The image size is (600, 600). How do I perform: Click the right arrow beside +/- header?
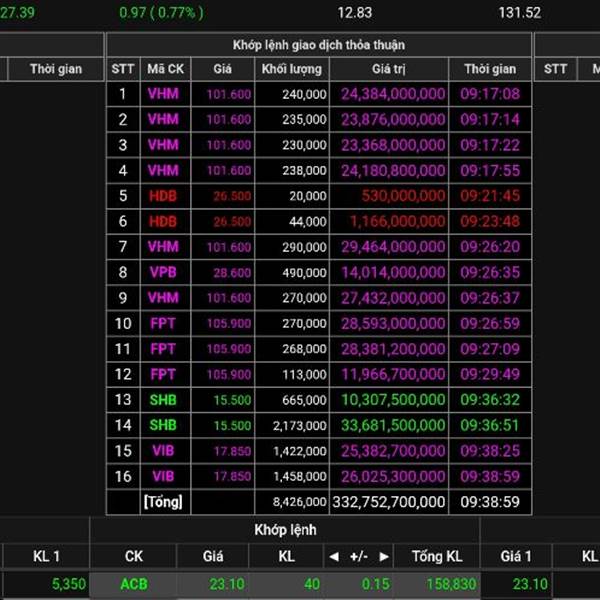[384, 556]
